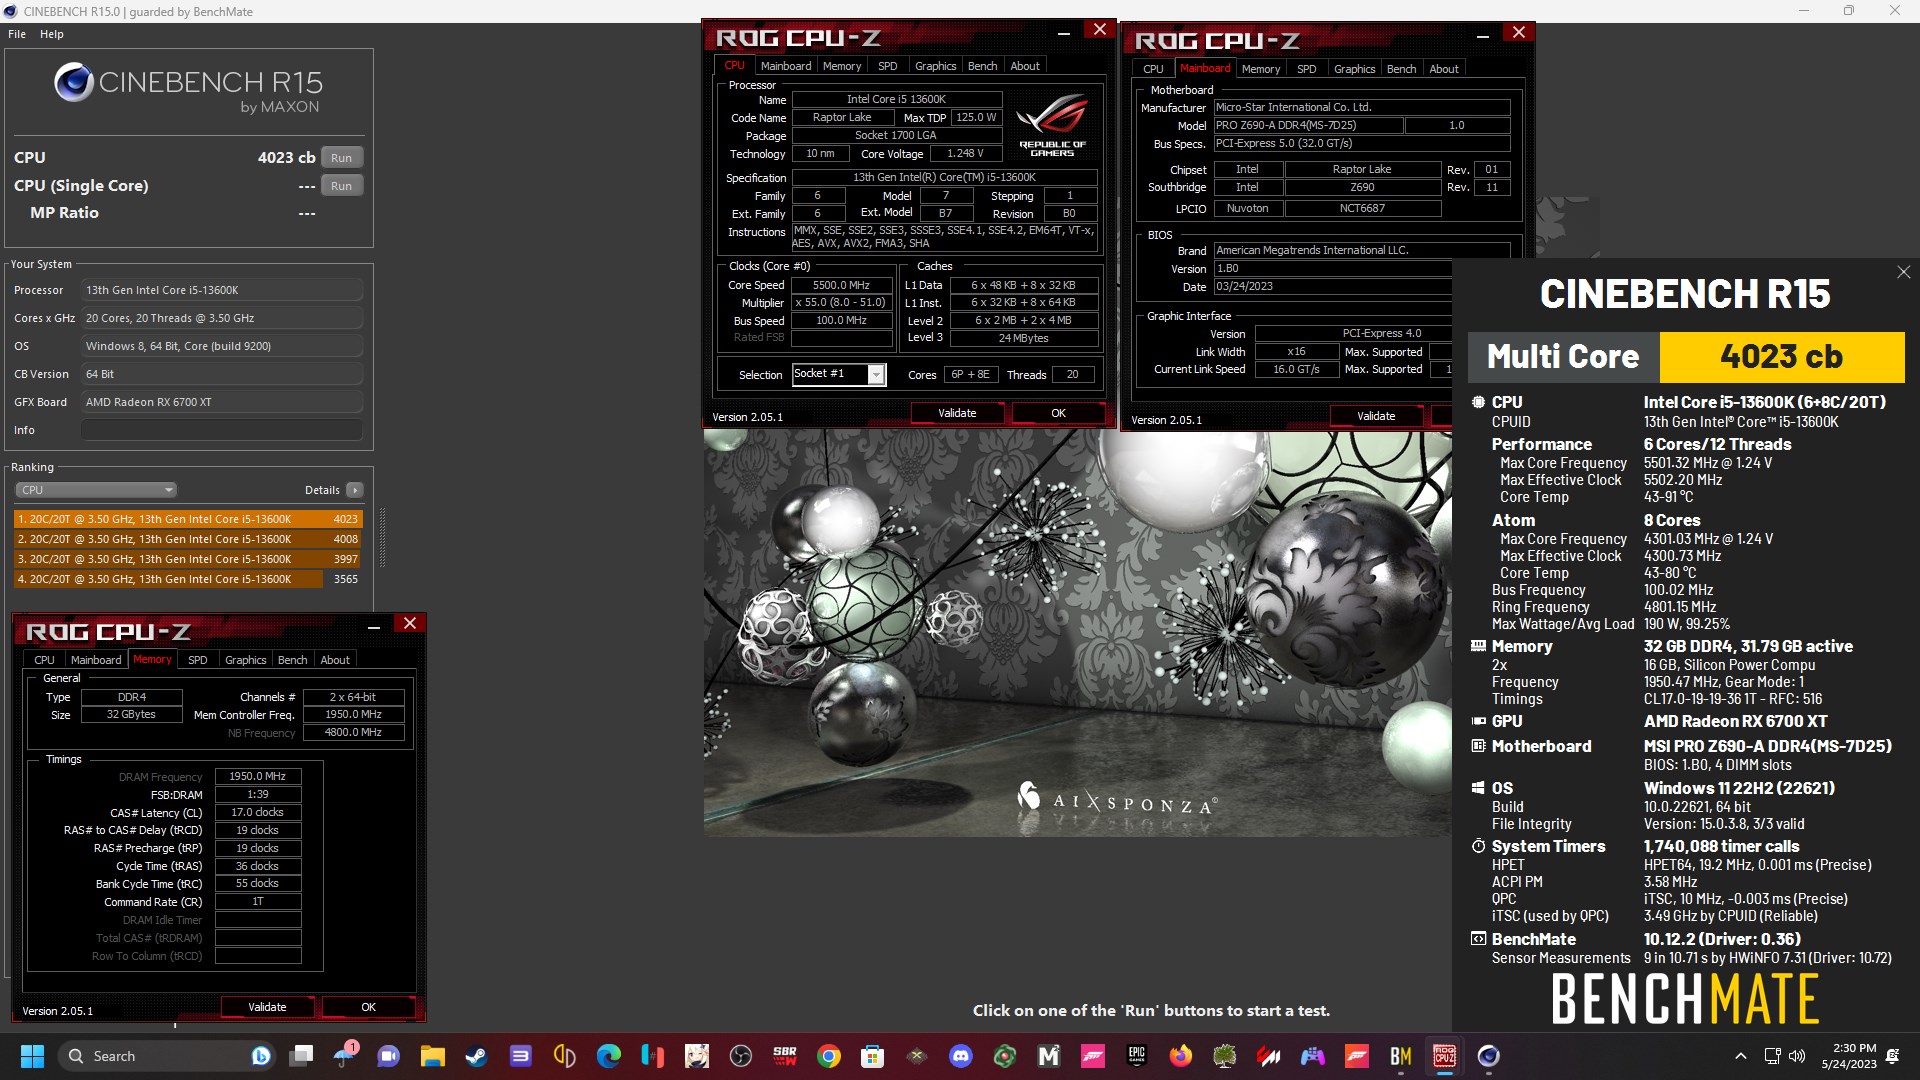This screenshot has width=1920, height=1080.
Task: Open Firefox from the taskbar
Action: tap(1180, 1056)
